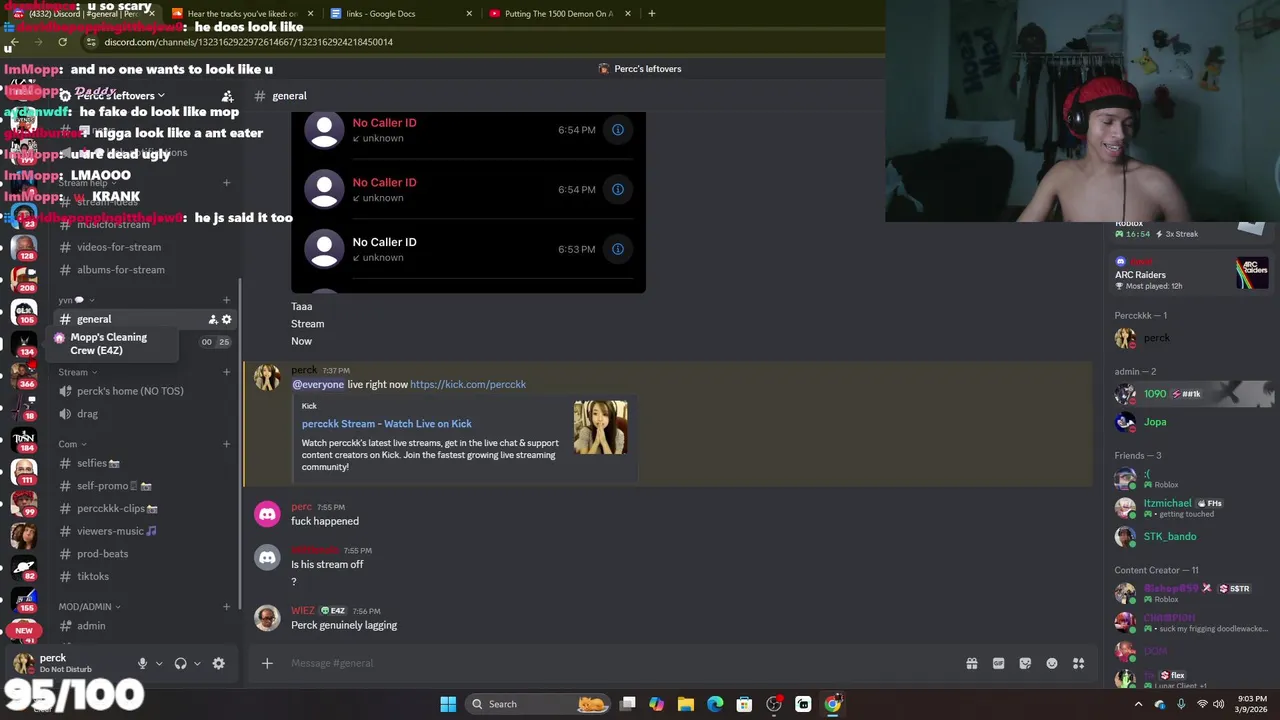Click the taskbar Search box
Viewport: 1280px width, 720px height.
538,704
